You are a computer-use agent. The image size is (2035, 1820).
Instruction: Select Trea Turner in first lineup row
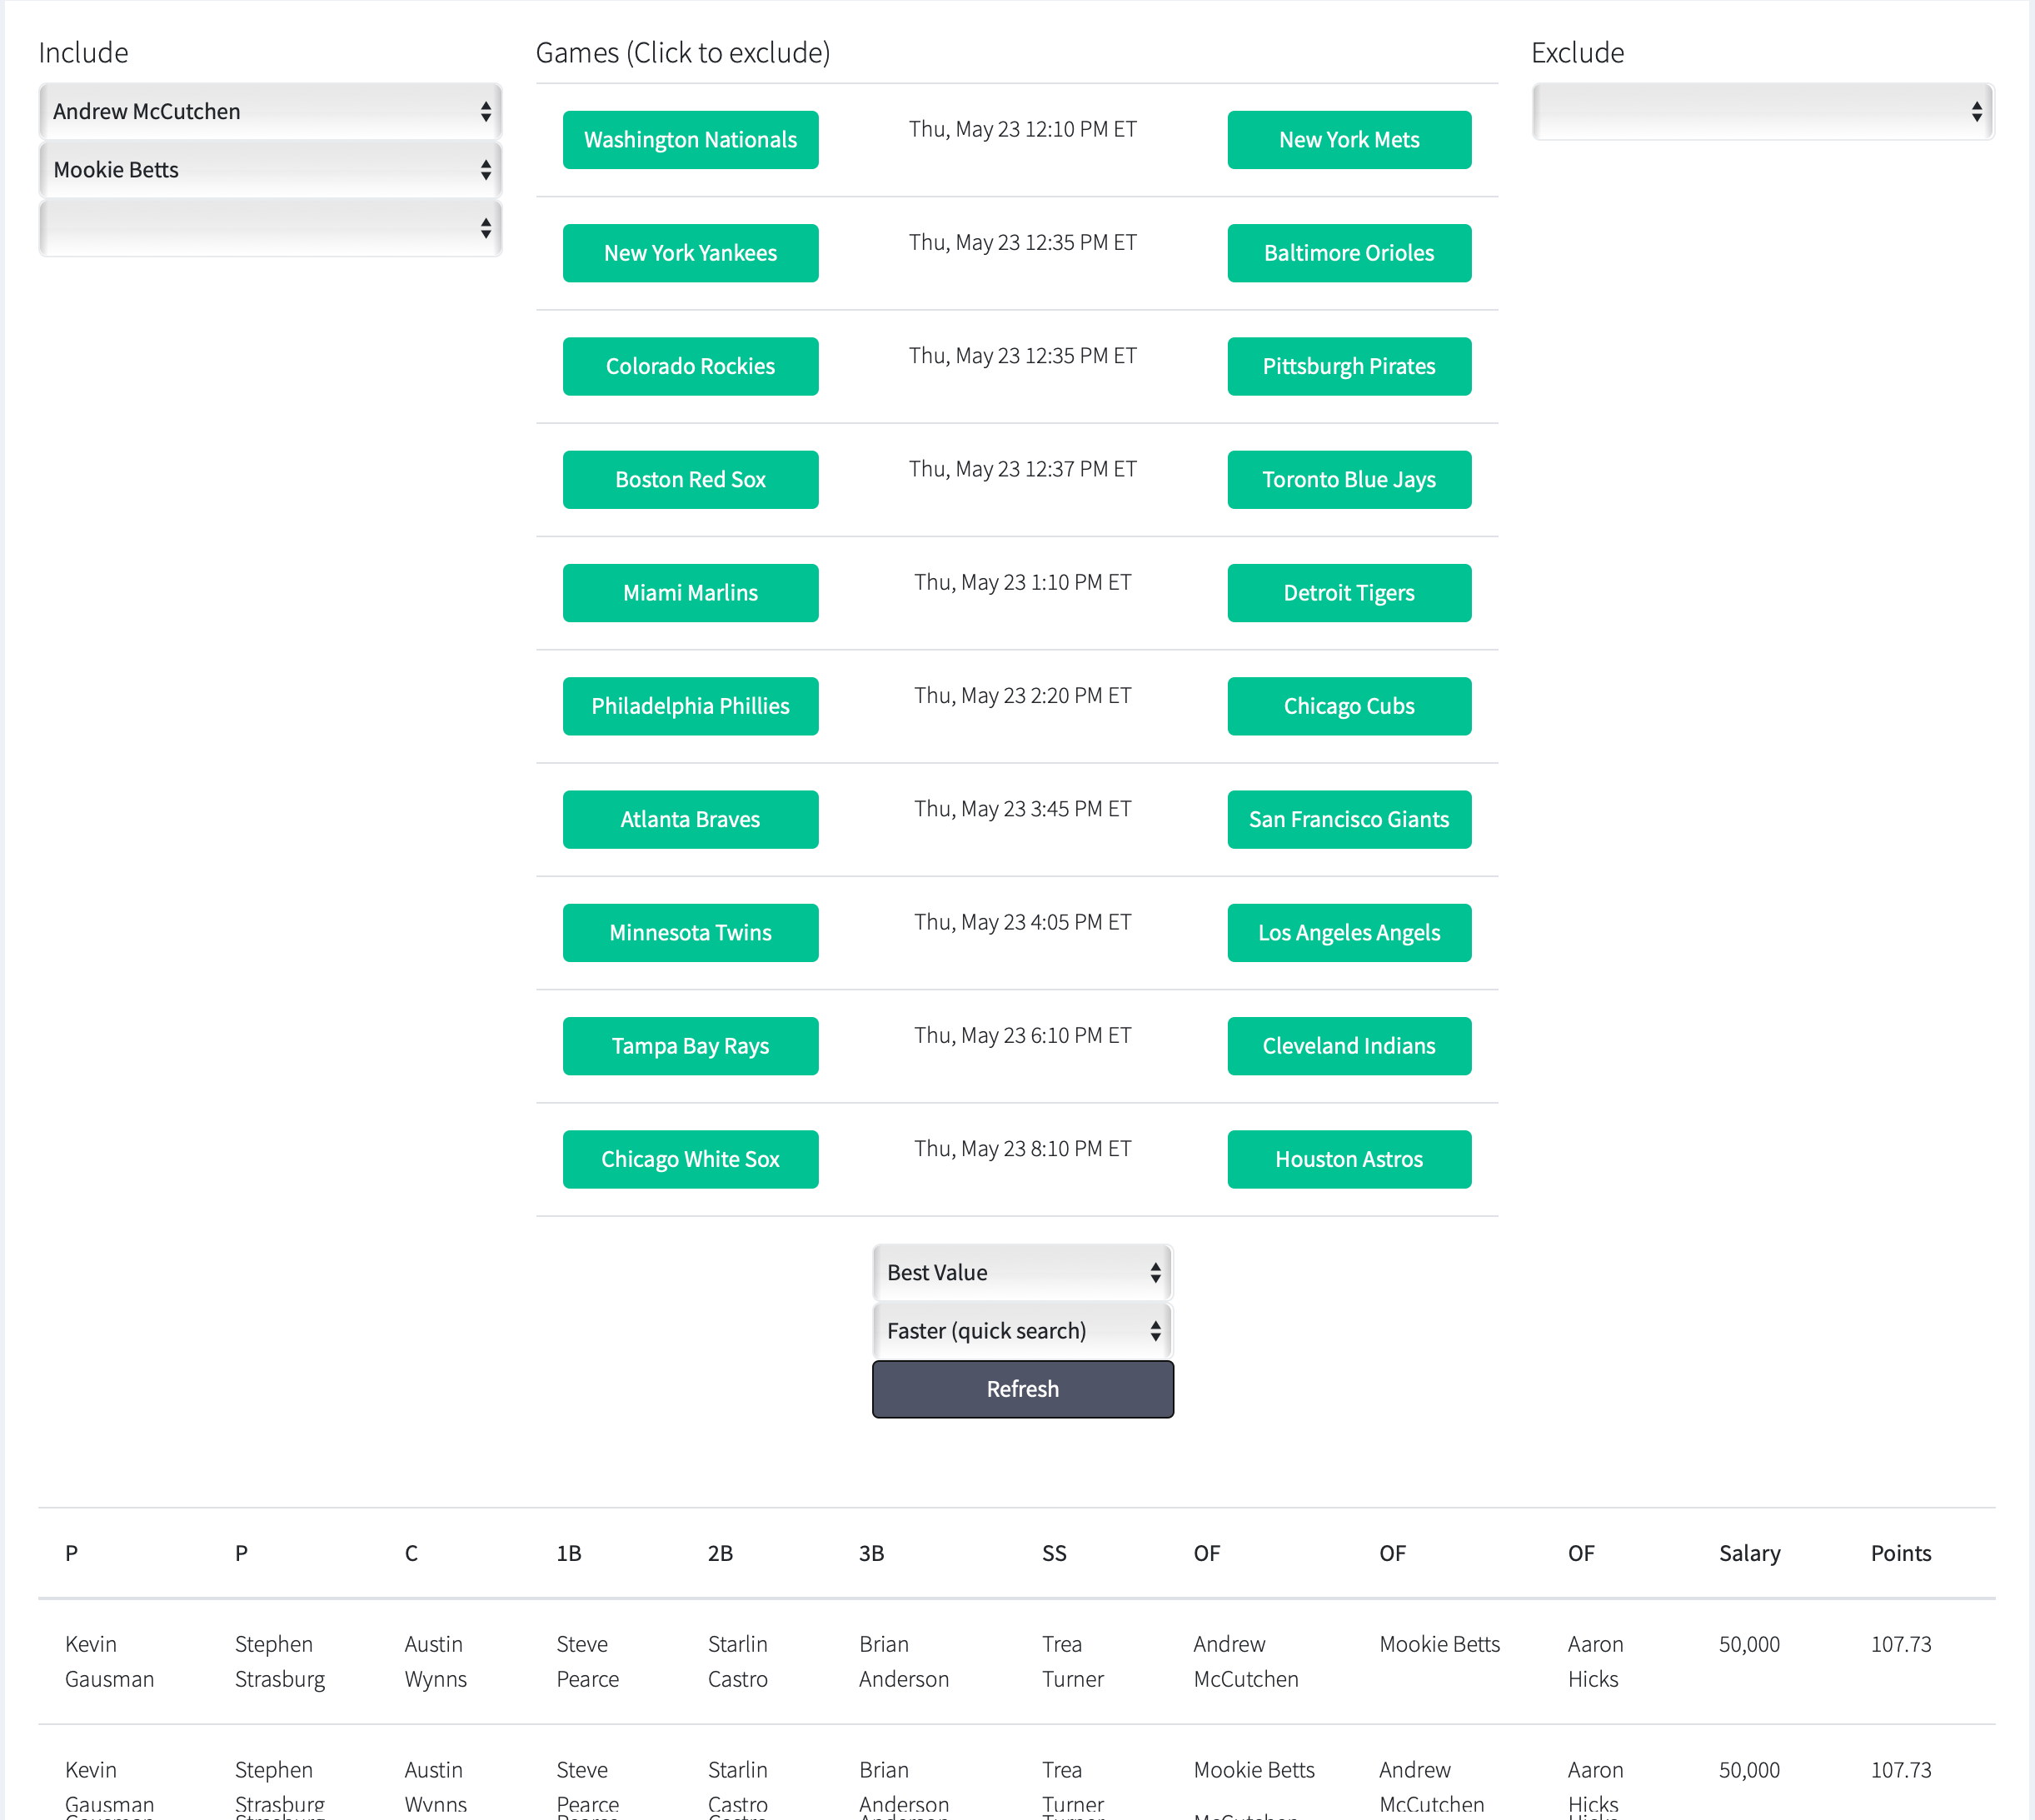coord(1072,1661)
